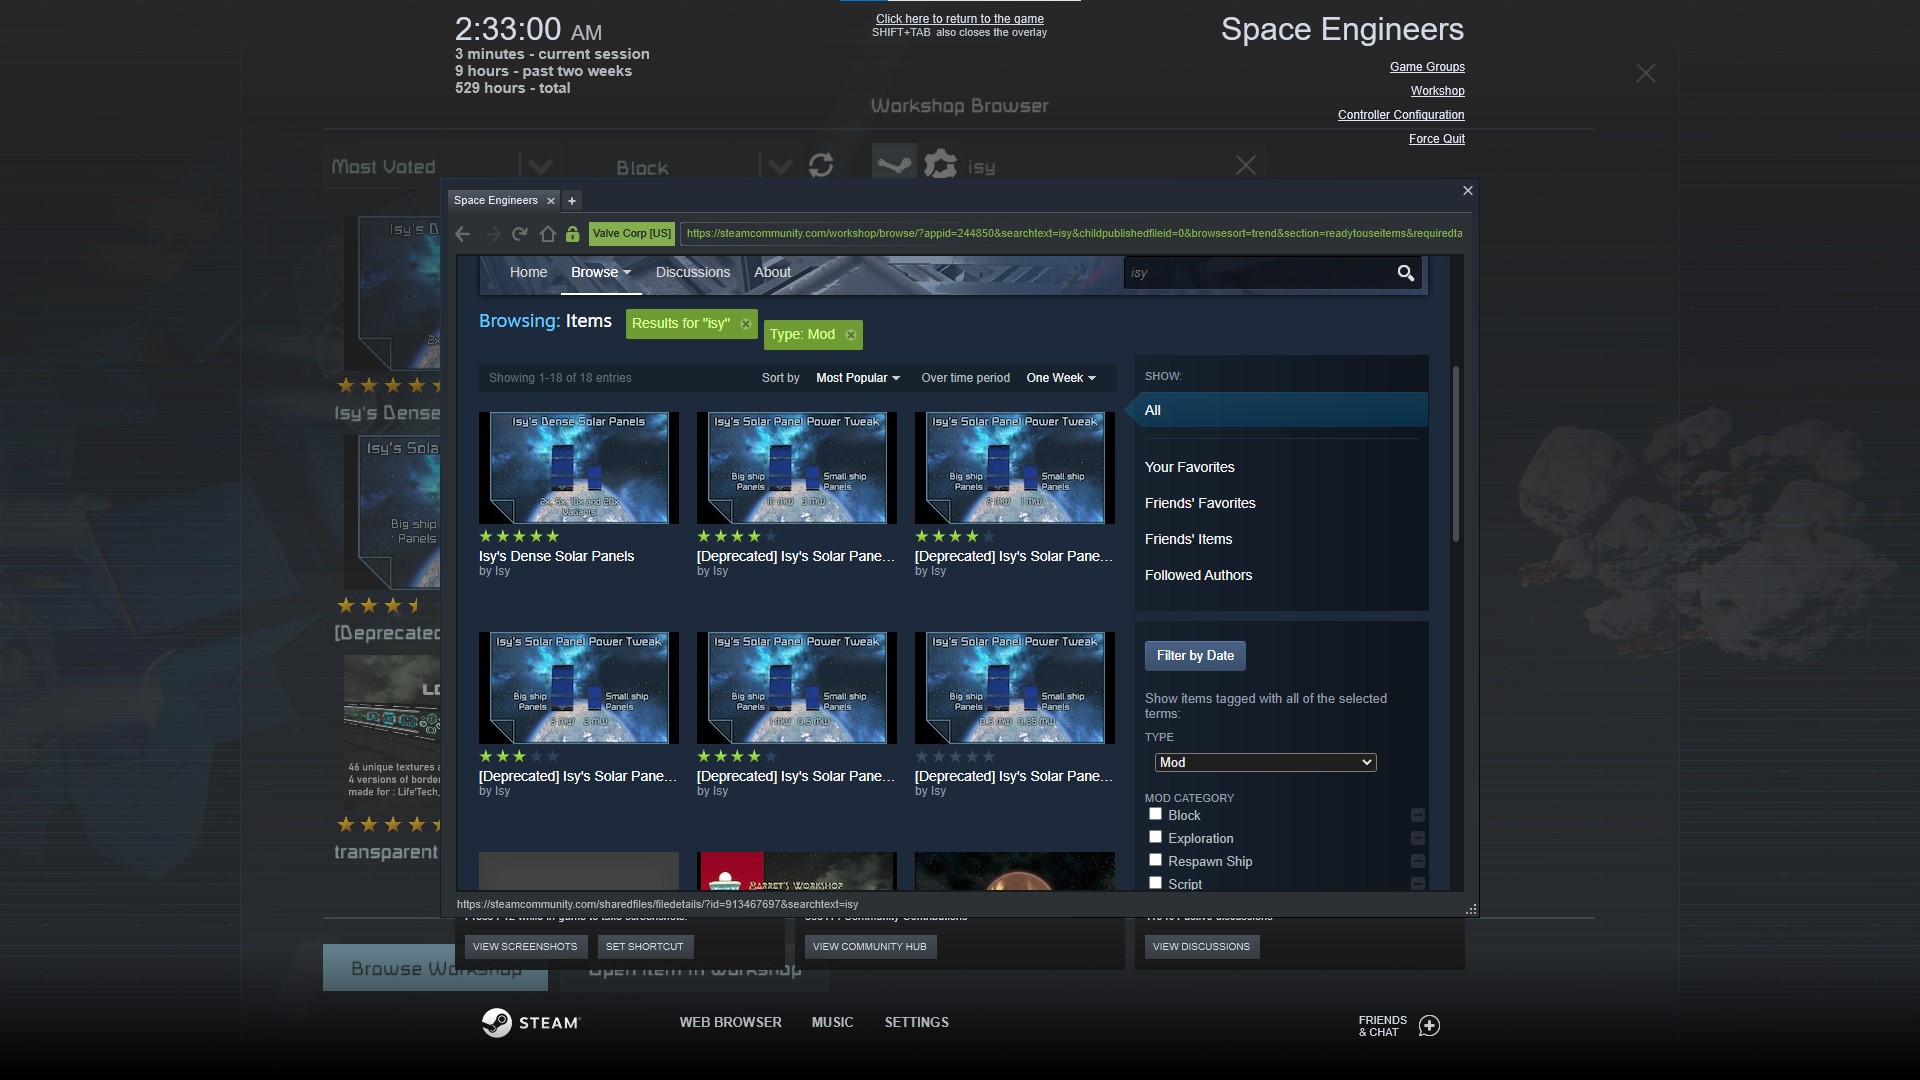This screenshot has width=1920, height=1080.
Task: Open the Type dropdown set to Mod
Action: coord(1265,763)
